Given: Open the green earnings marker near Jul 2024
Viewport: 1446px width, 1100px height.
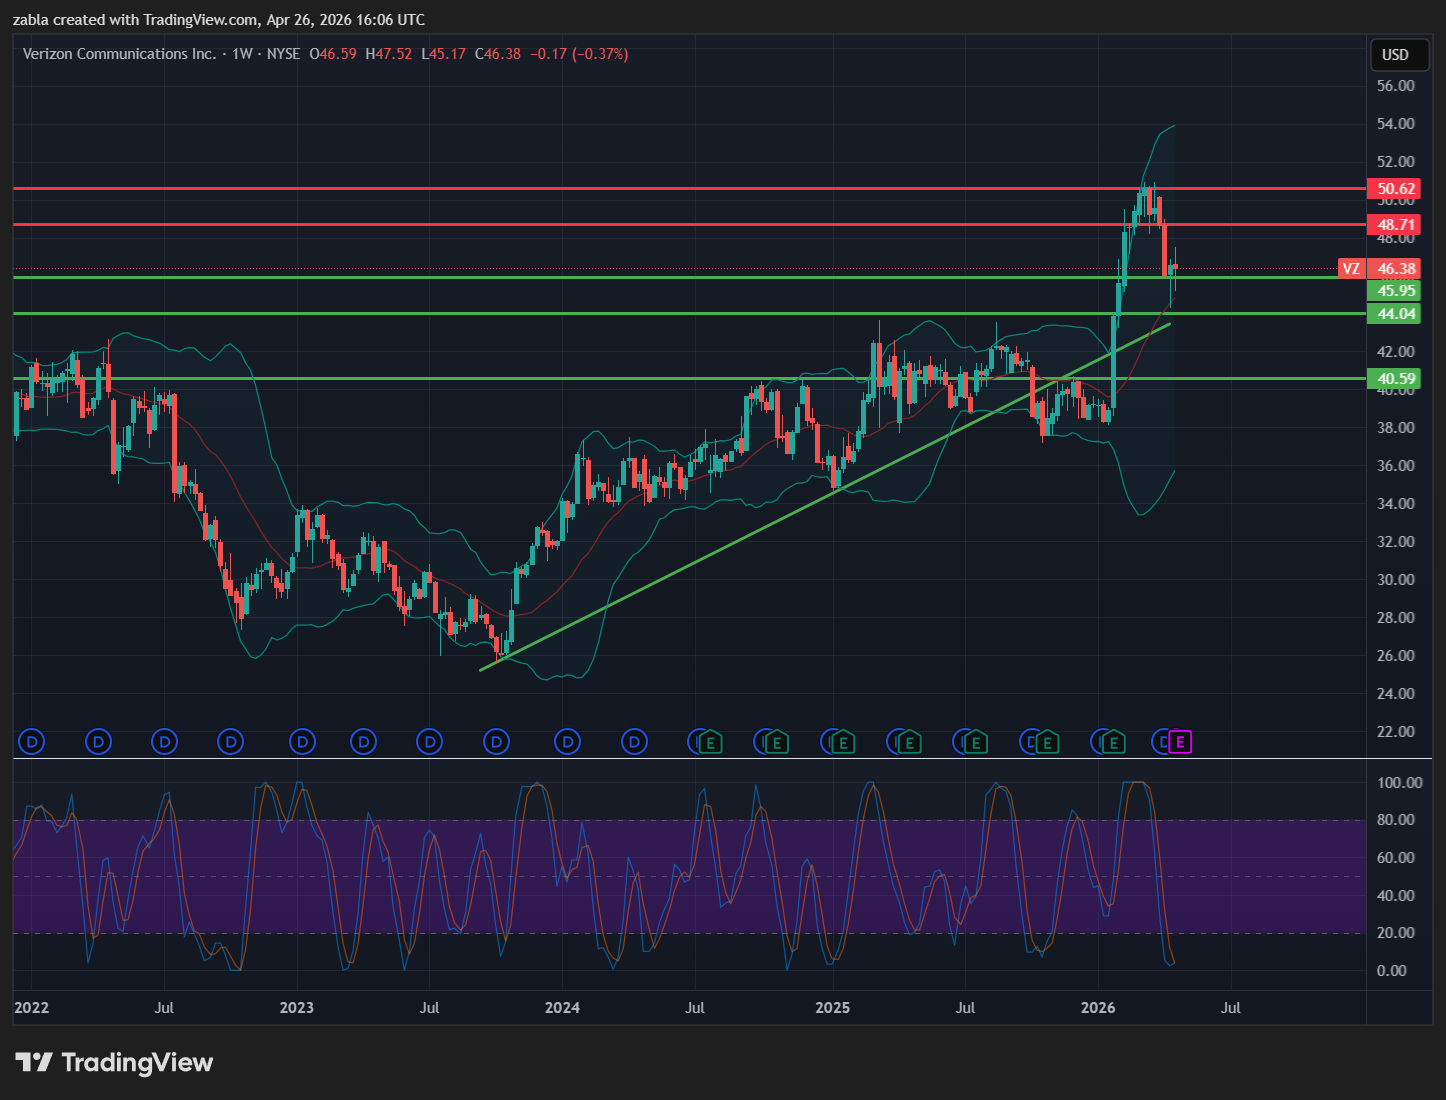Looking at the screenshot, I should click(711, 742).
